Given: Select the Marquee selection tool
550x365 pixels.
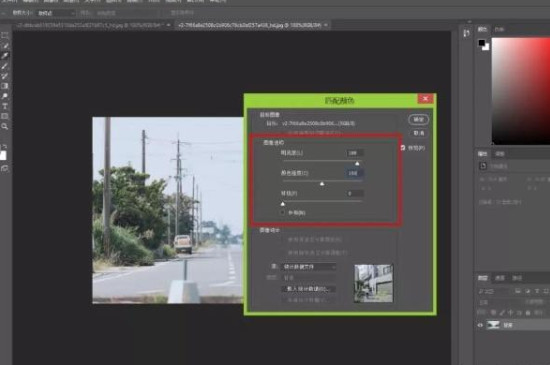Looking at the screenshot, I should [x=5, y=35].
